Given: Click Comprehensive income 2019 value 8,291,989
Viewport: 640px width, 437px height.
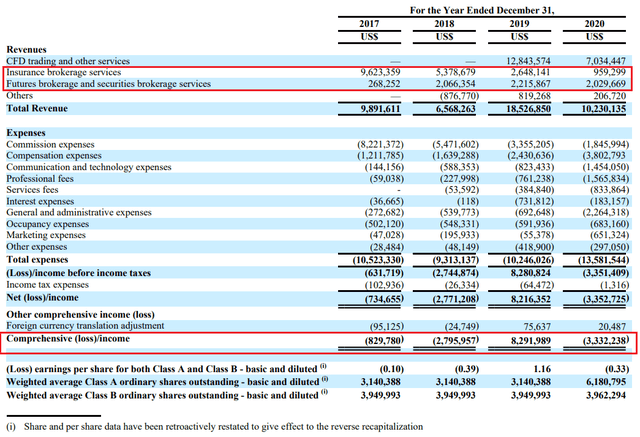Looking at the screenshot, I should tap(531, 341).
